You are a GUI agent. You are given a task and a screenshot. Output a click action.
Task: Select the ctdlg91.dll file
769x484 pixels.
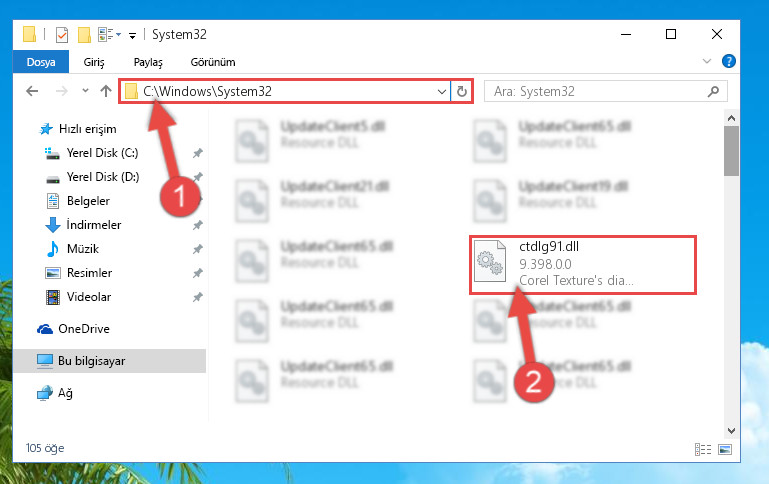coord(583,264)
